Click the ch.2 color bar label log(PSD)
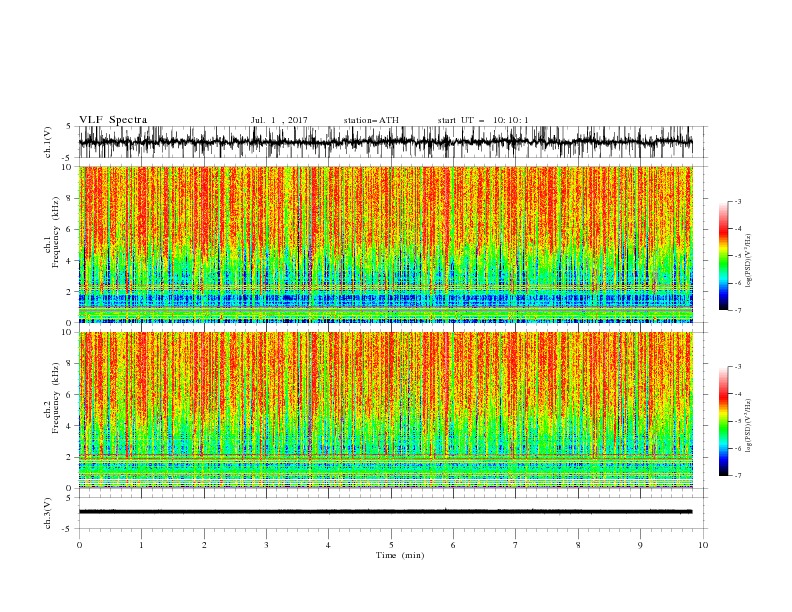792x612 pixels. (749, 426)
